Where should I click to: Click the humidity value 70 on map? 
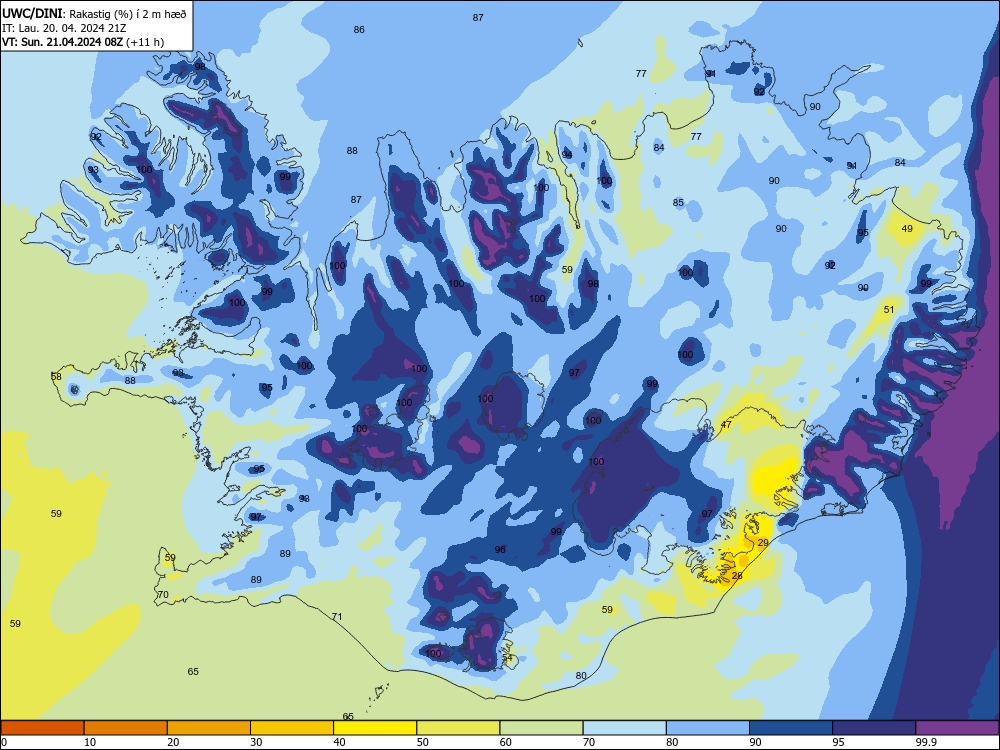point(163,594)
